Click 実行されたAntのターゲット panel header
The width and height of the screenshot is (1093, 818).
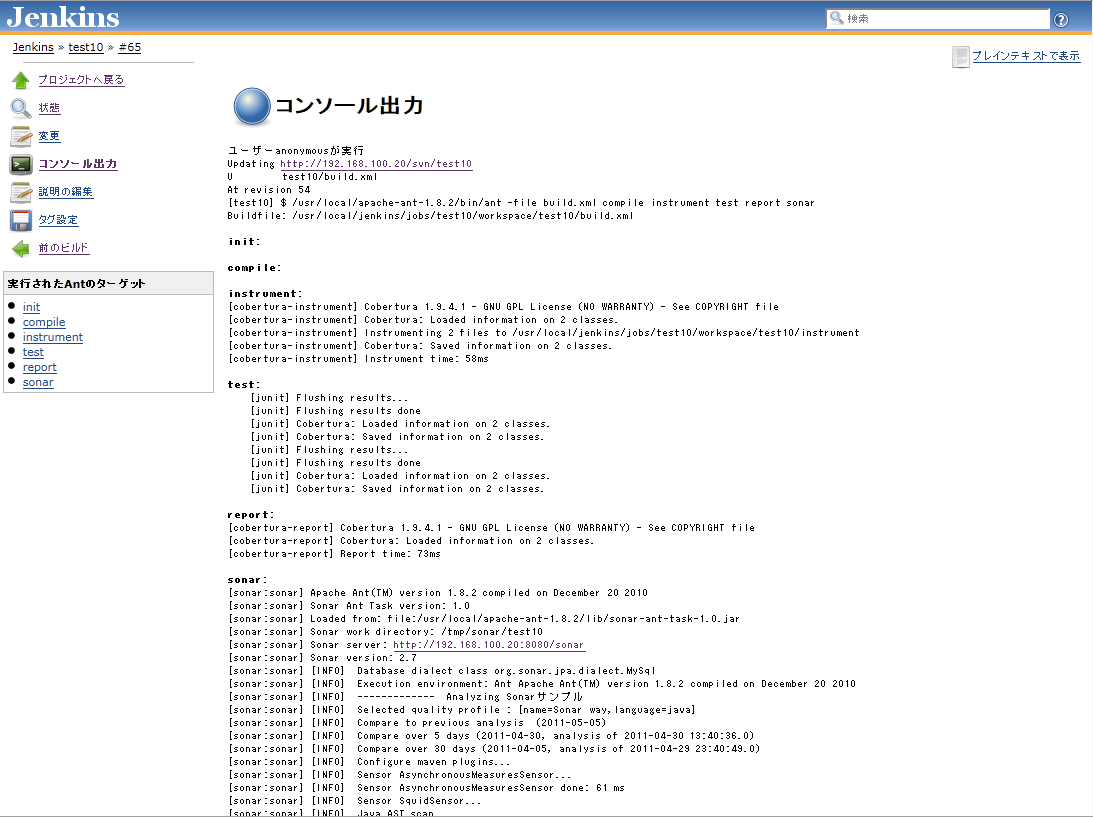tap(109, 283)
